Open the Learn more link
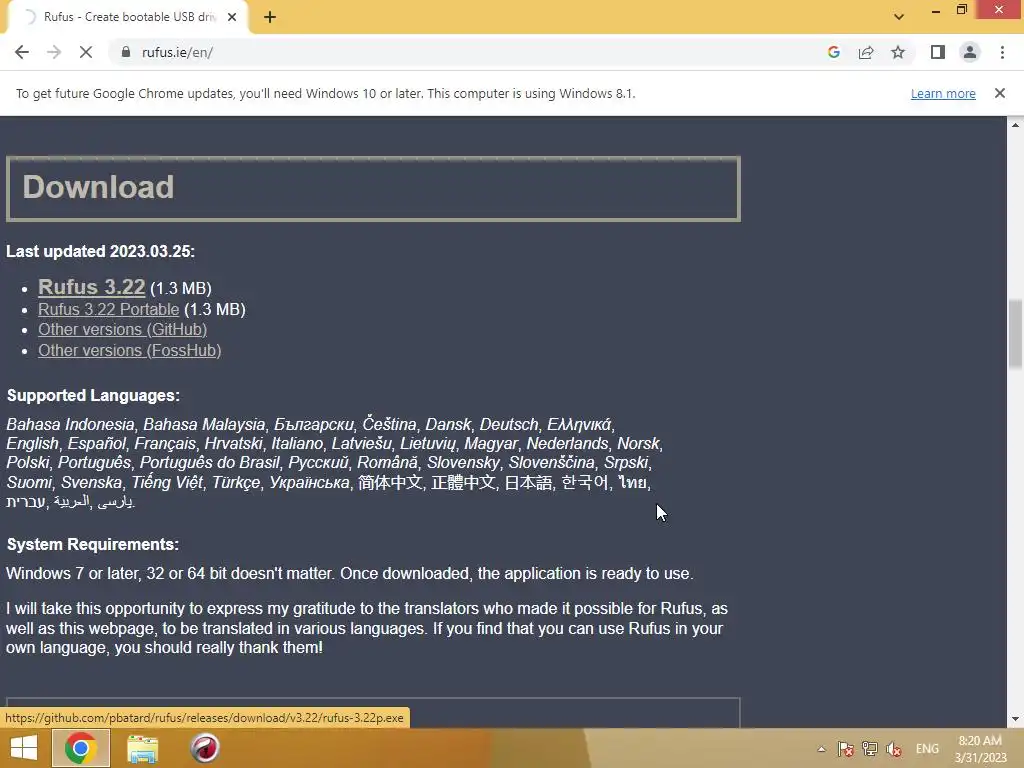The image size is (1024, 768). click(943, 93)
